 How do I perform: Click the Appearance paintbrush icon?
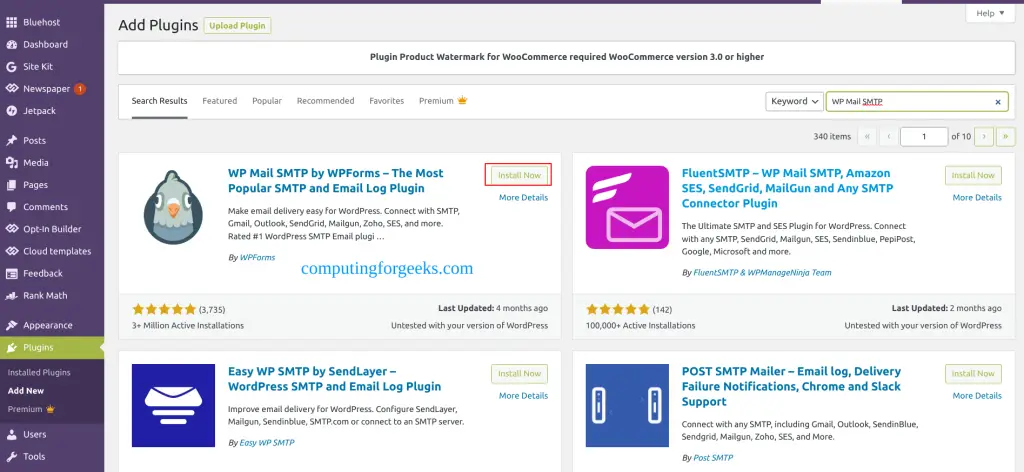coord(11,325)
